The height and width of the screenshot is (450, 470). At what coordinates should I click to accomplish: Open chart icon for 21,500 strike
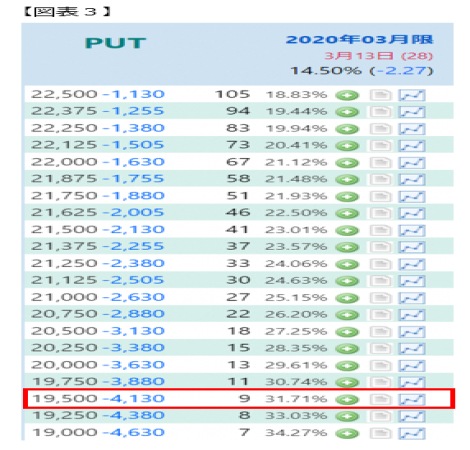(x=412, y=230)
